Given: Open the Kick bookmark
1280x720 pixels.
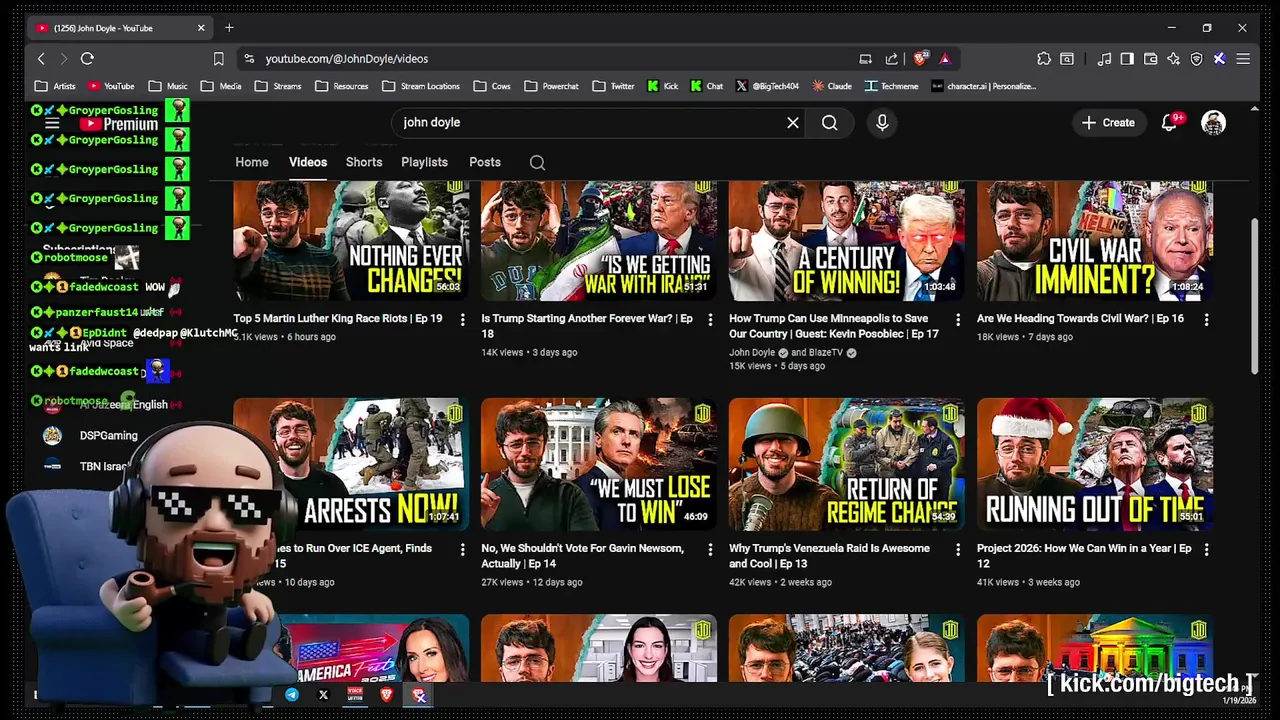Looking at the screenshot, I should click(662, 86).
